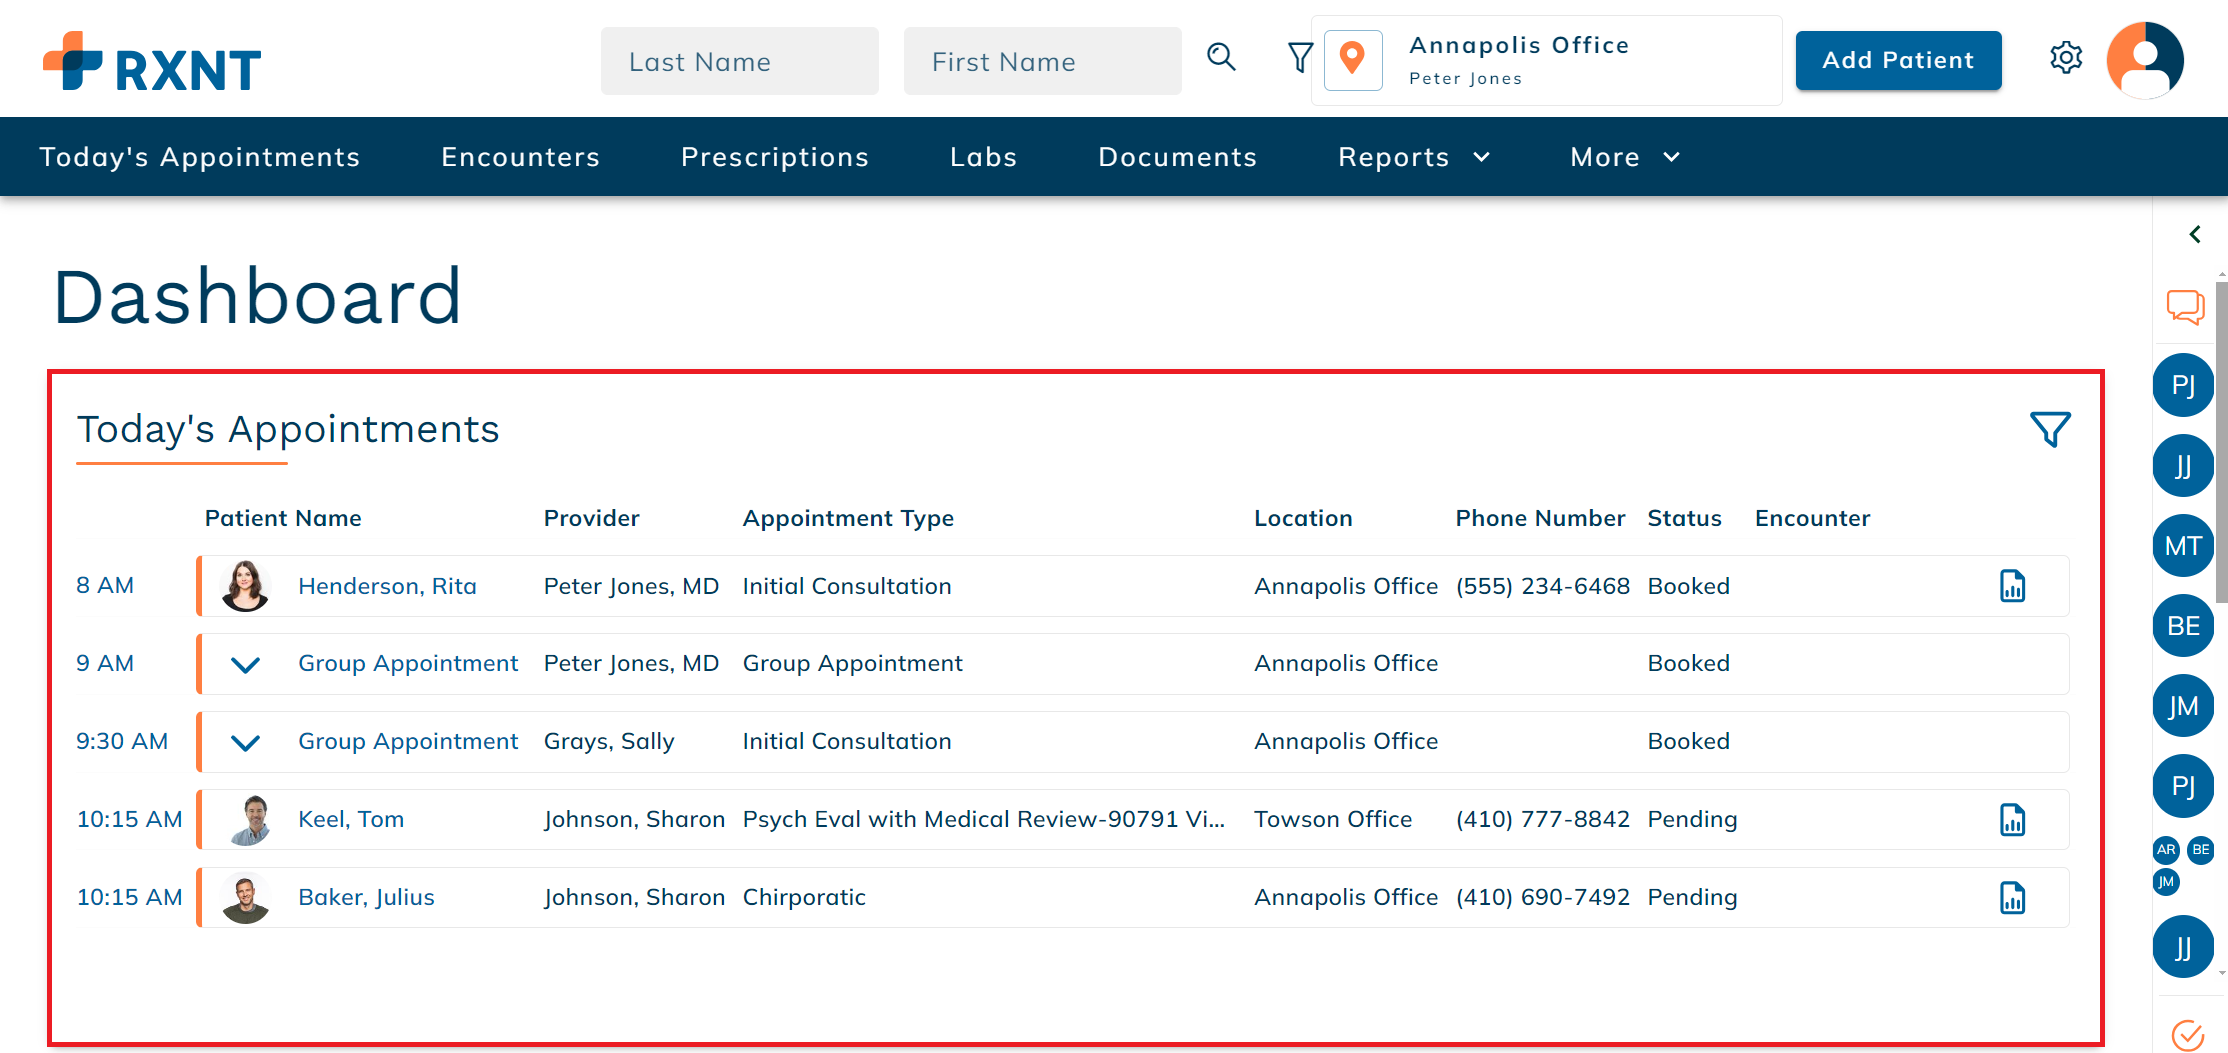Select the Encounters navigation item
This screenshot has height=1053, width=2228.
521,157
